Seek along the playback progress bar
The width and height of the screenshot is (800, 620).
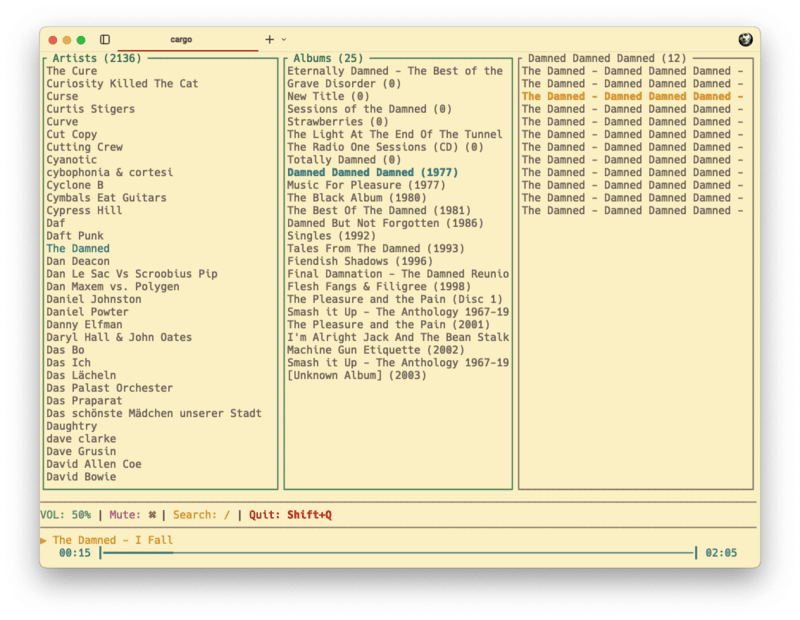[x=398, y=553]
